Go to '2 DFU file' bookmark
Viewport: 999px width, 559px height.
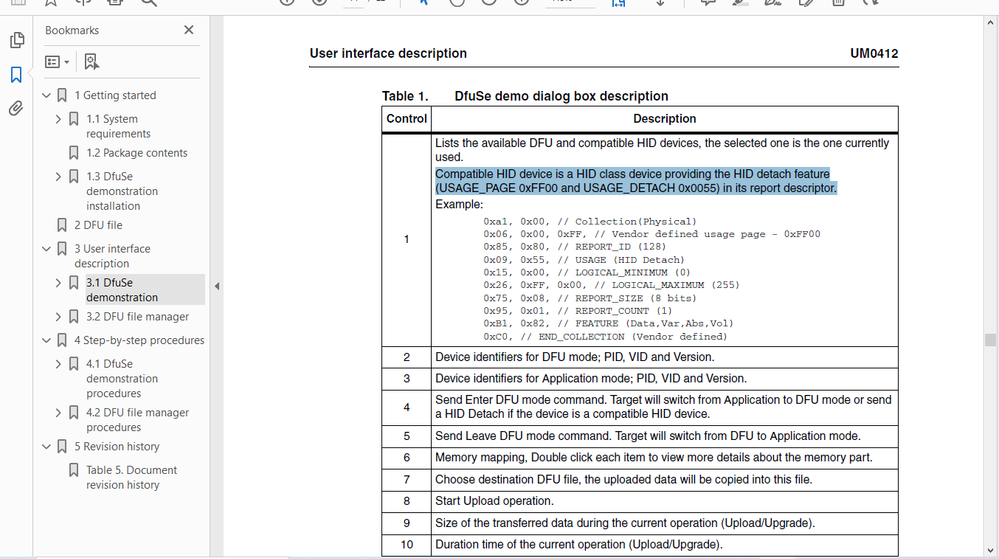coord(98,225)
